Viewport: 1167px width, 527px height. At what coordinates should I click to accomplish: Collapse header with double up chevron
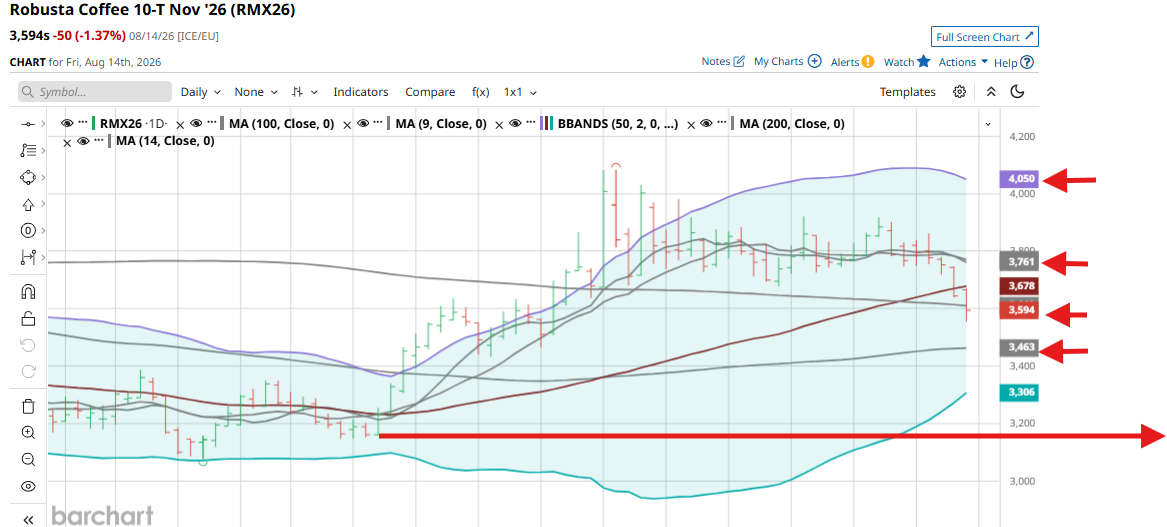click(x=991, y=92)
